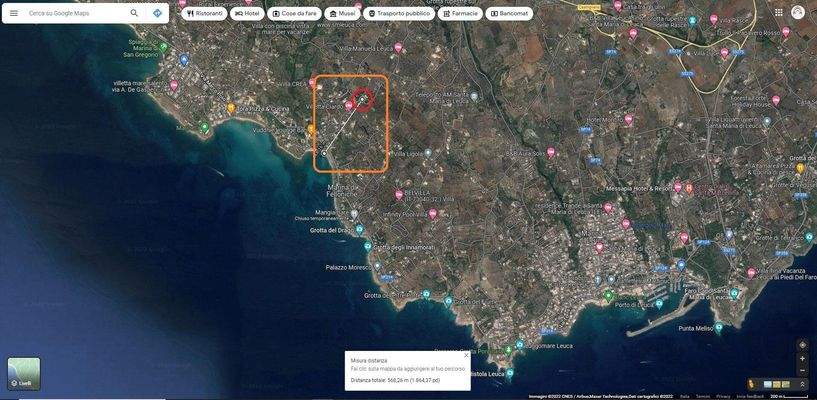Open the Google apps grid
This screenshot has width=817, height=400.
[779, 12]
